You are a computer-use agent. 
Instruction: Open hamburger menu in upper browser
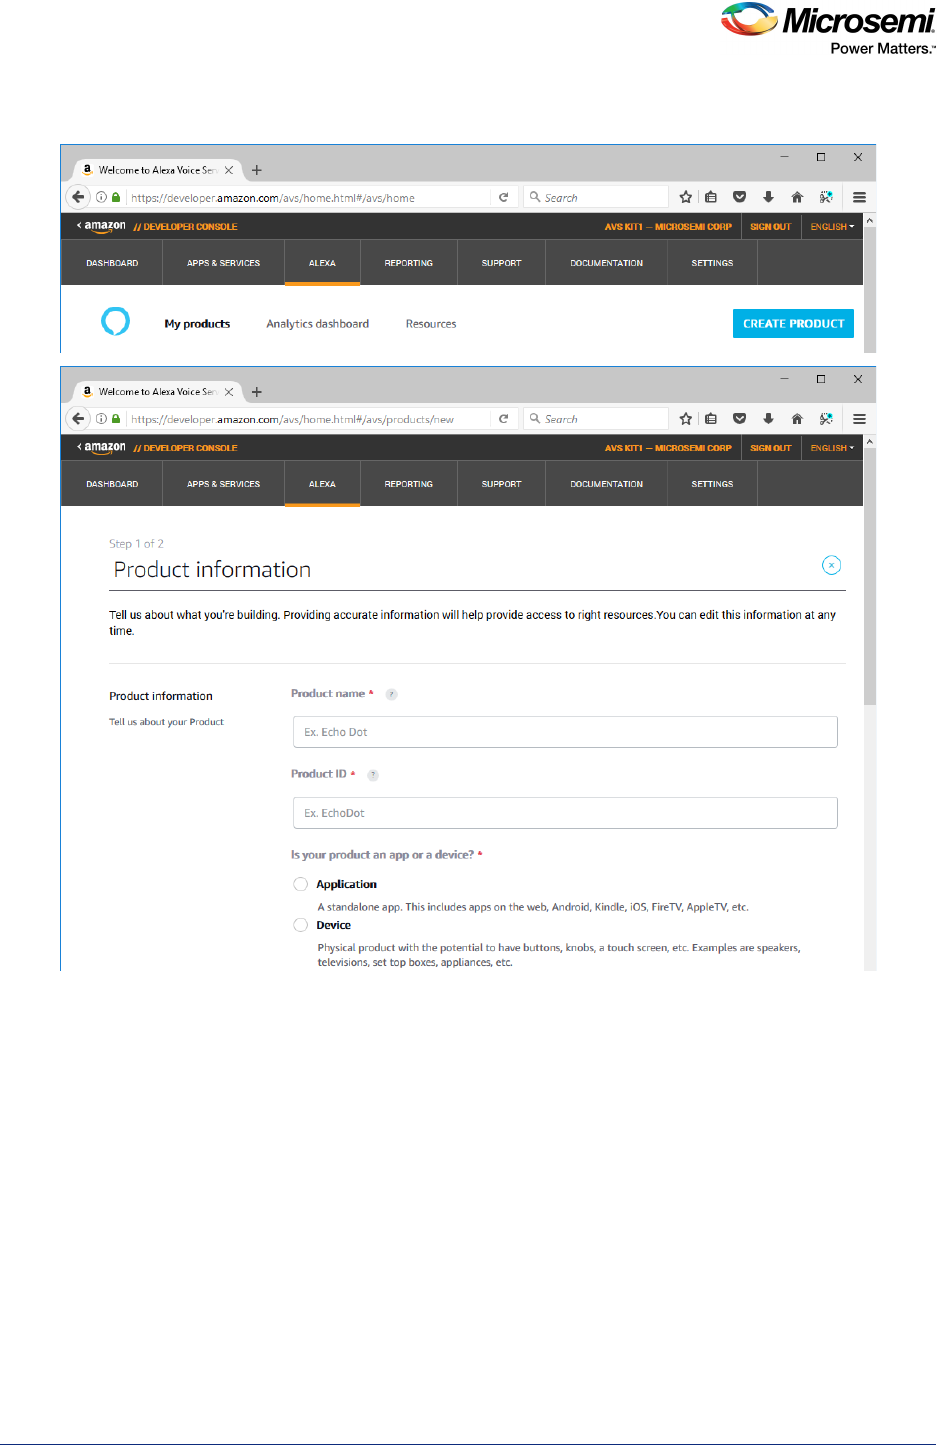(859, 197)
